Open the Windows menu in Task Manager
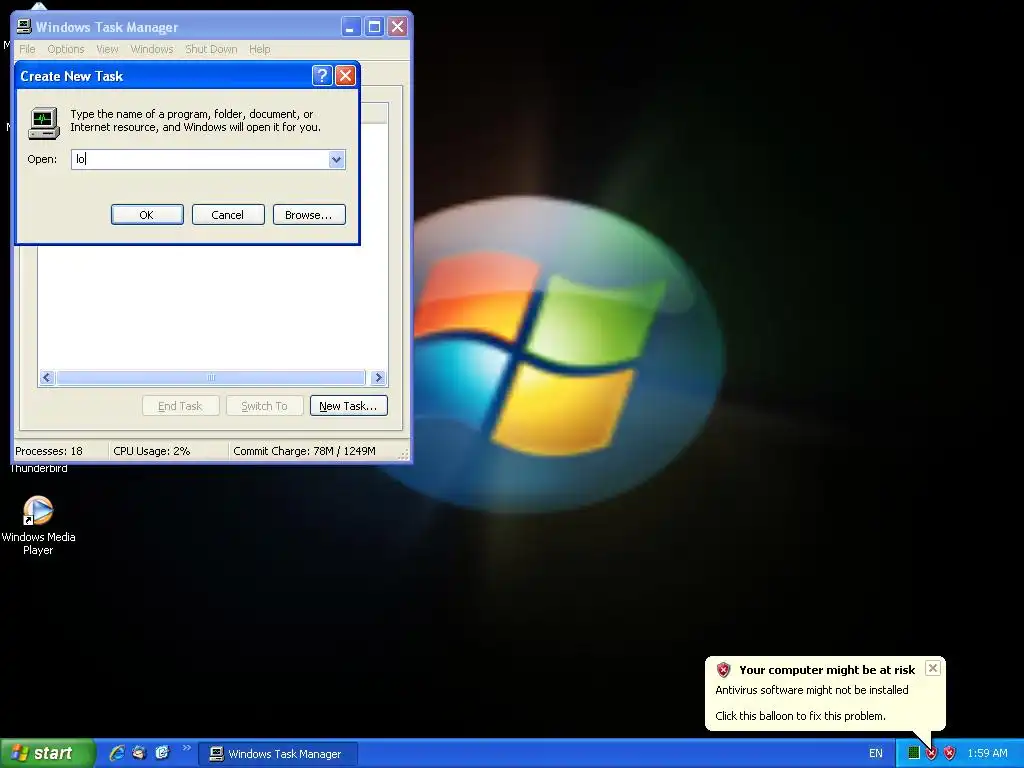The width and height of the screenshot is (1024, 768). click(152, 49)
